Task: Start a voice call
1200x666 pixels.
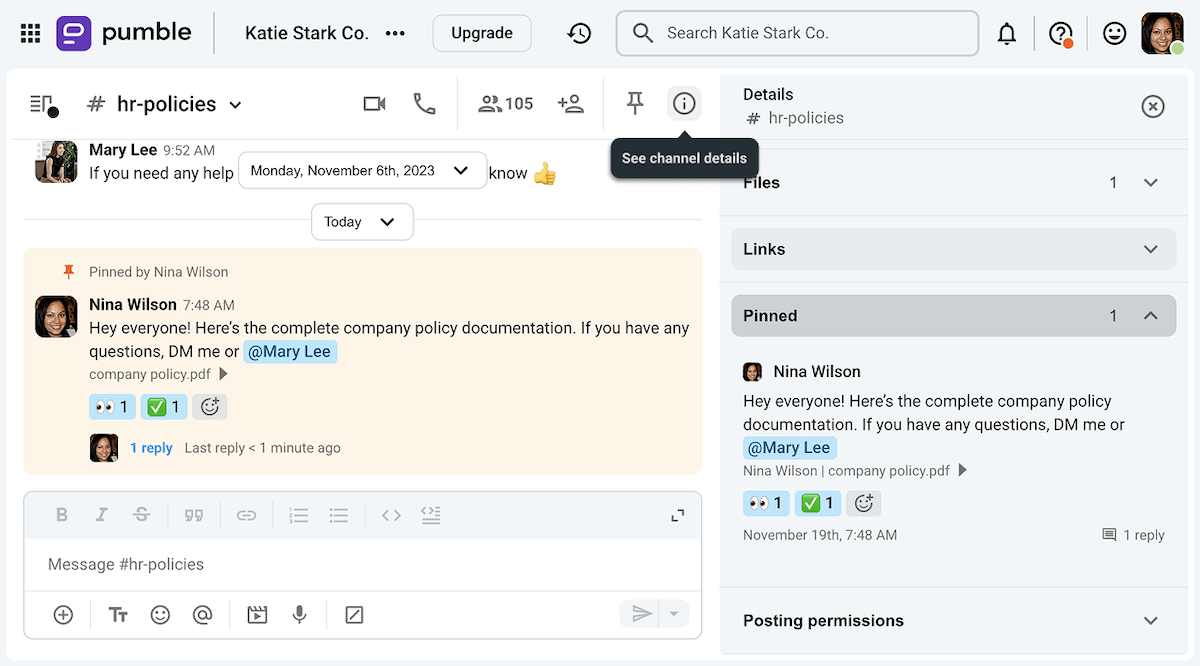Action: 424,103
